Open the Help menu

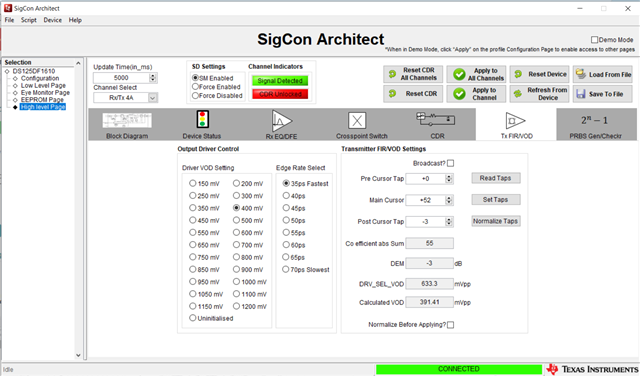tap(75, 20)
